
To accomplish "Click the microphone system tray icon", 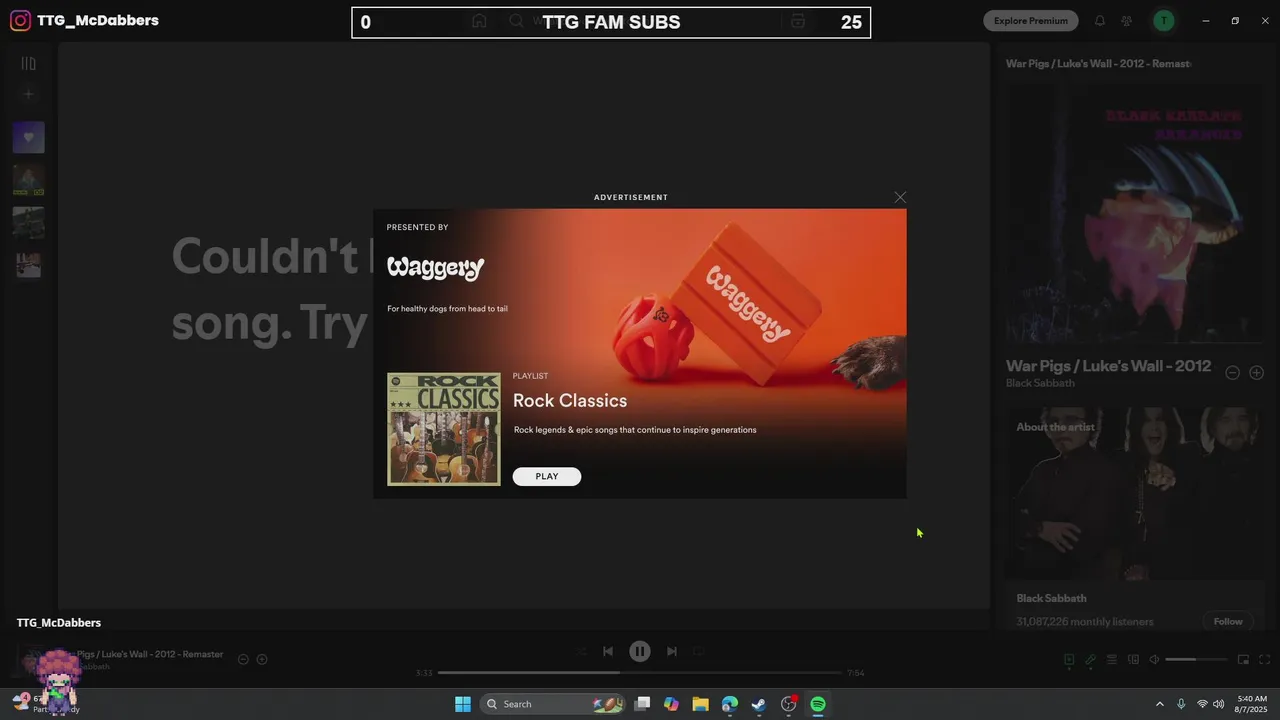I will [x=1181, y=704].
